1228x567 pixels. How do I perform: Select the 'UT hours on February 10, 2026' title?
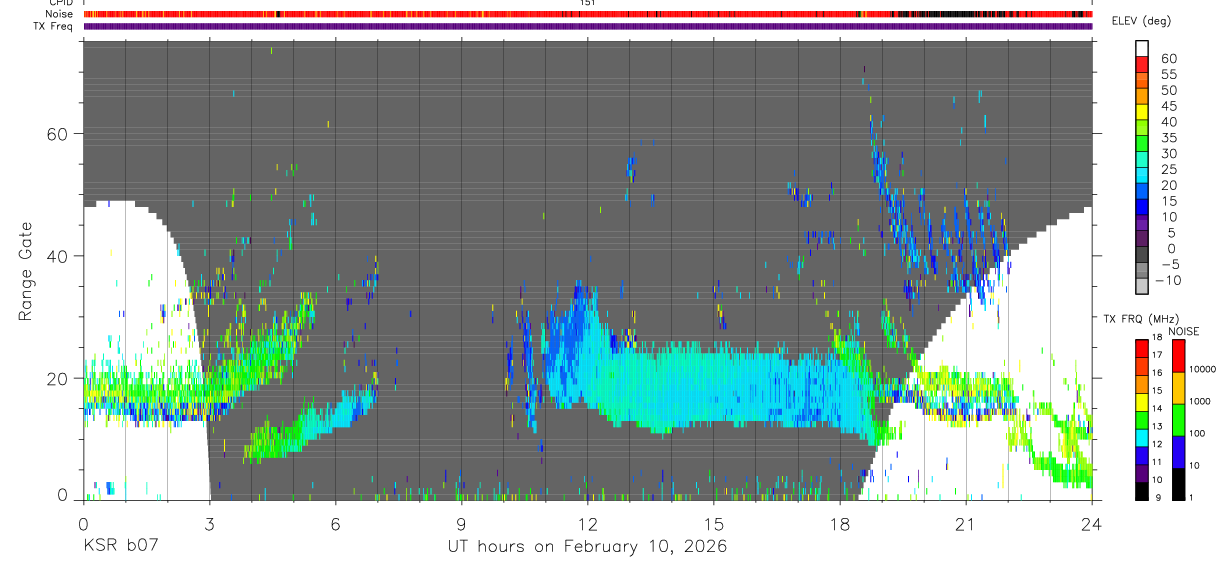[x=587, y=548]
